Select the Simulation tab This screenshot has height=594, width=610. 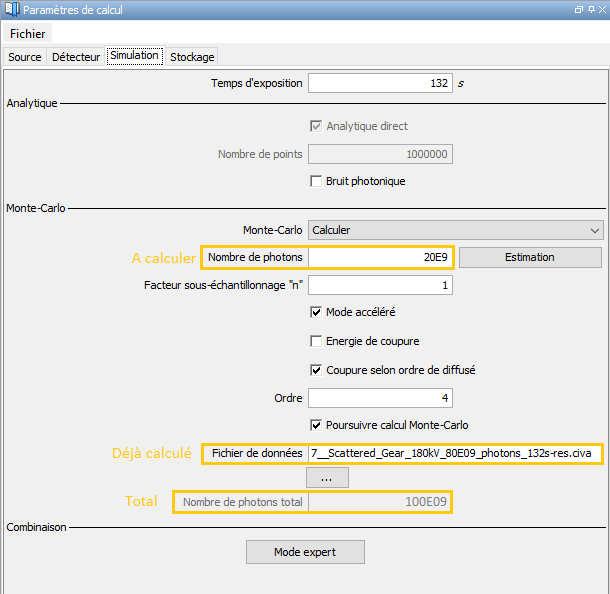click(x=134, y=56)
